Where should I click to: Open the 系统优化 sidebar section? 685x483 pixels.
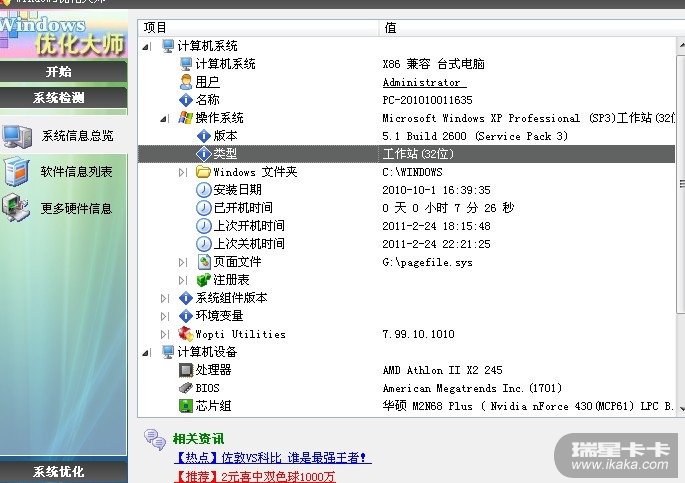pos(63,471)
